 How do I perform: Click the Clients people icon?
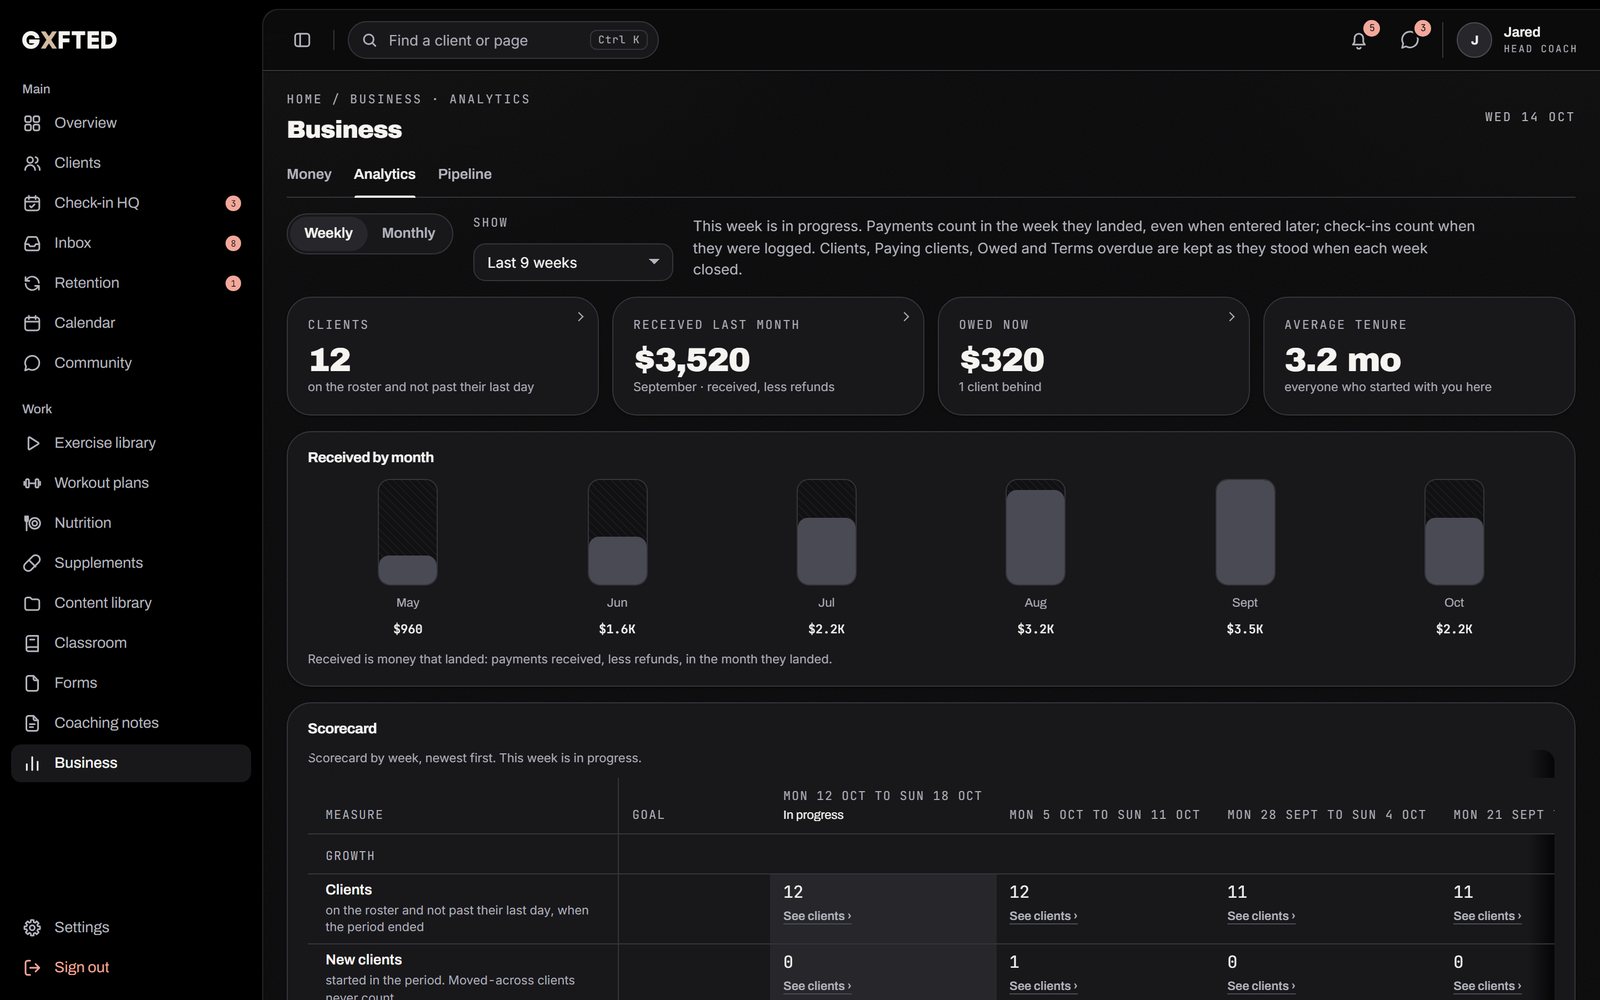coord(32,163)
